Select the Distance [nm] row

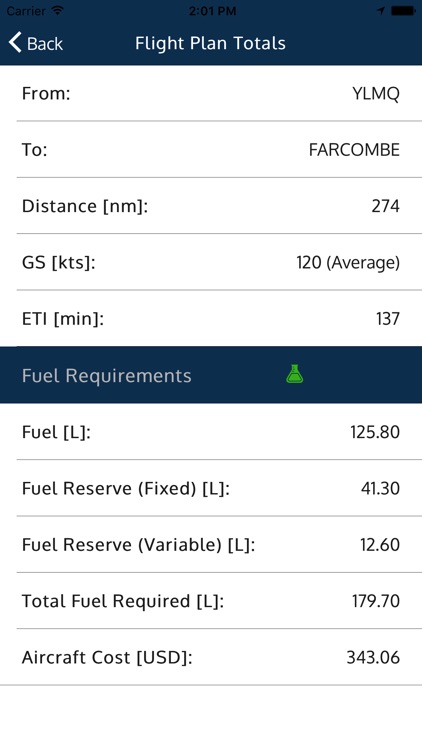tap(211, 206)
